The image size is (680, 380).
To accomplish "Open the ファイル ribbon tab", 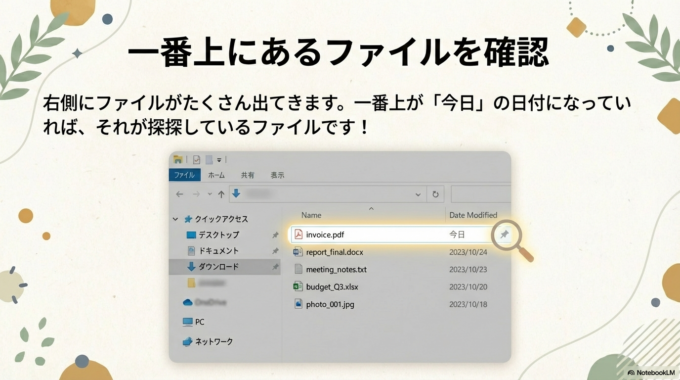I will pos(184,175).
